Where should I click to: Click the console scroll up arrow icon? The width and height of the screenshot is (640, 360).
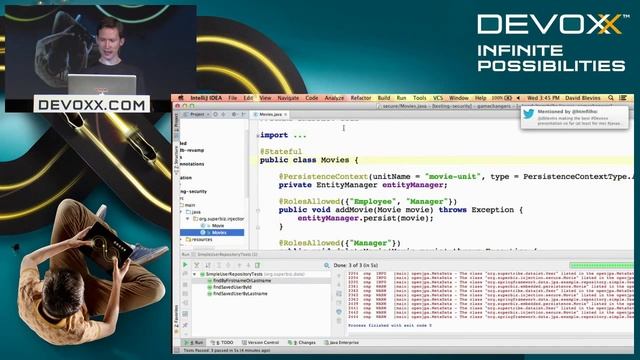coord(339,276)
